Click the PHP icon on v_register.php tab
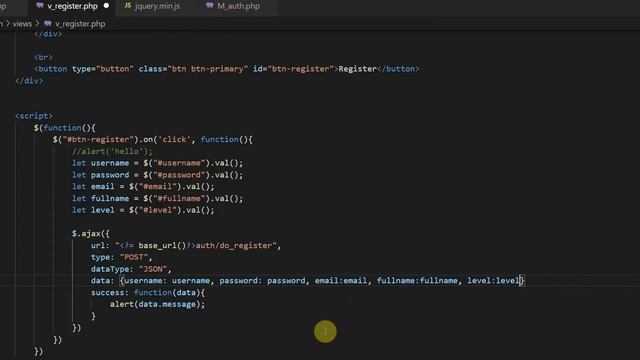The height and width of the screenshot is (360, 640). point(40,6)
